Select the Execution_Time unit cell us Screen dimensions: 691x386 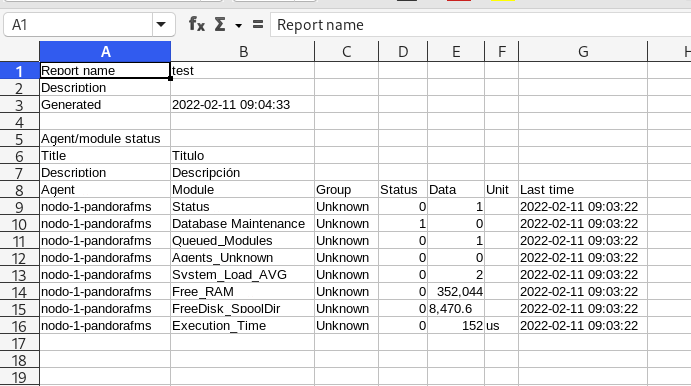pos(502,326)
